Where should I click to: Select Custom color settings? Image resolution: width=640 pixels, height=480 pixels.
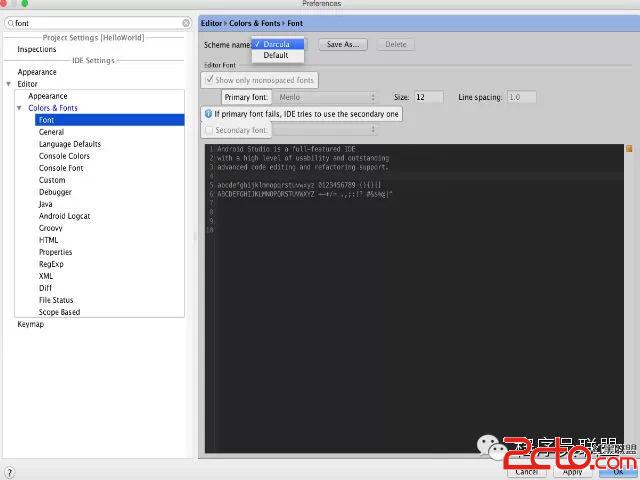52,180
